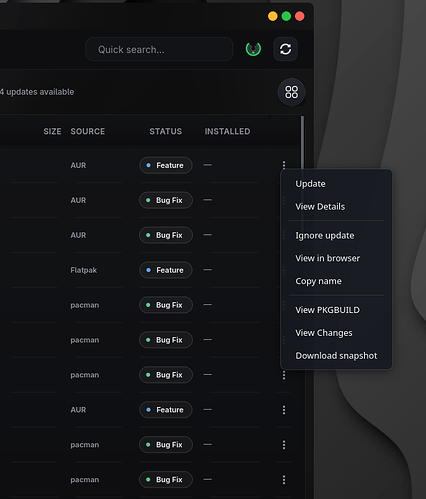Open the three-dot menu for first AUR row
This screenshot has width=426, height=499.
[284, 164]
